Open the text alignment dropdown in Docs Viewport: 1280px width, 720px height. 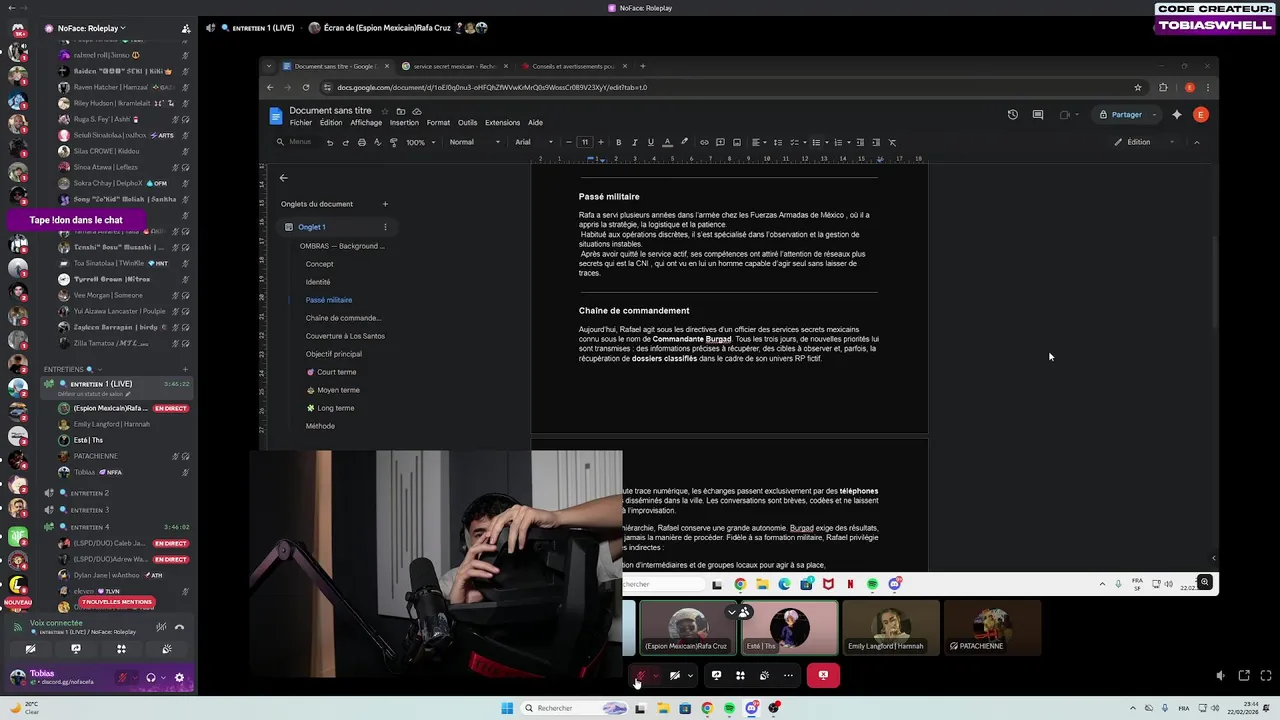[758, 142]
